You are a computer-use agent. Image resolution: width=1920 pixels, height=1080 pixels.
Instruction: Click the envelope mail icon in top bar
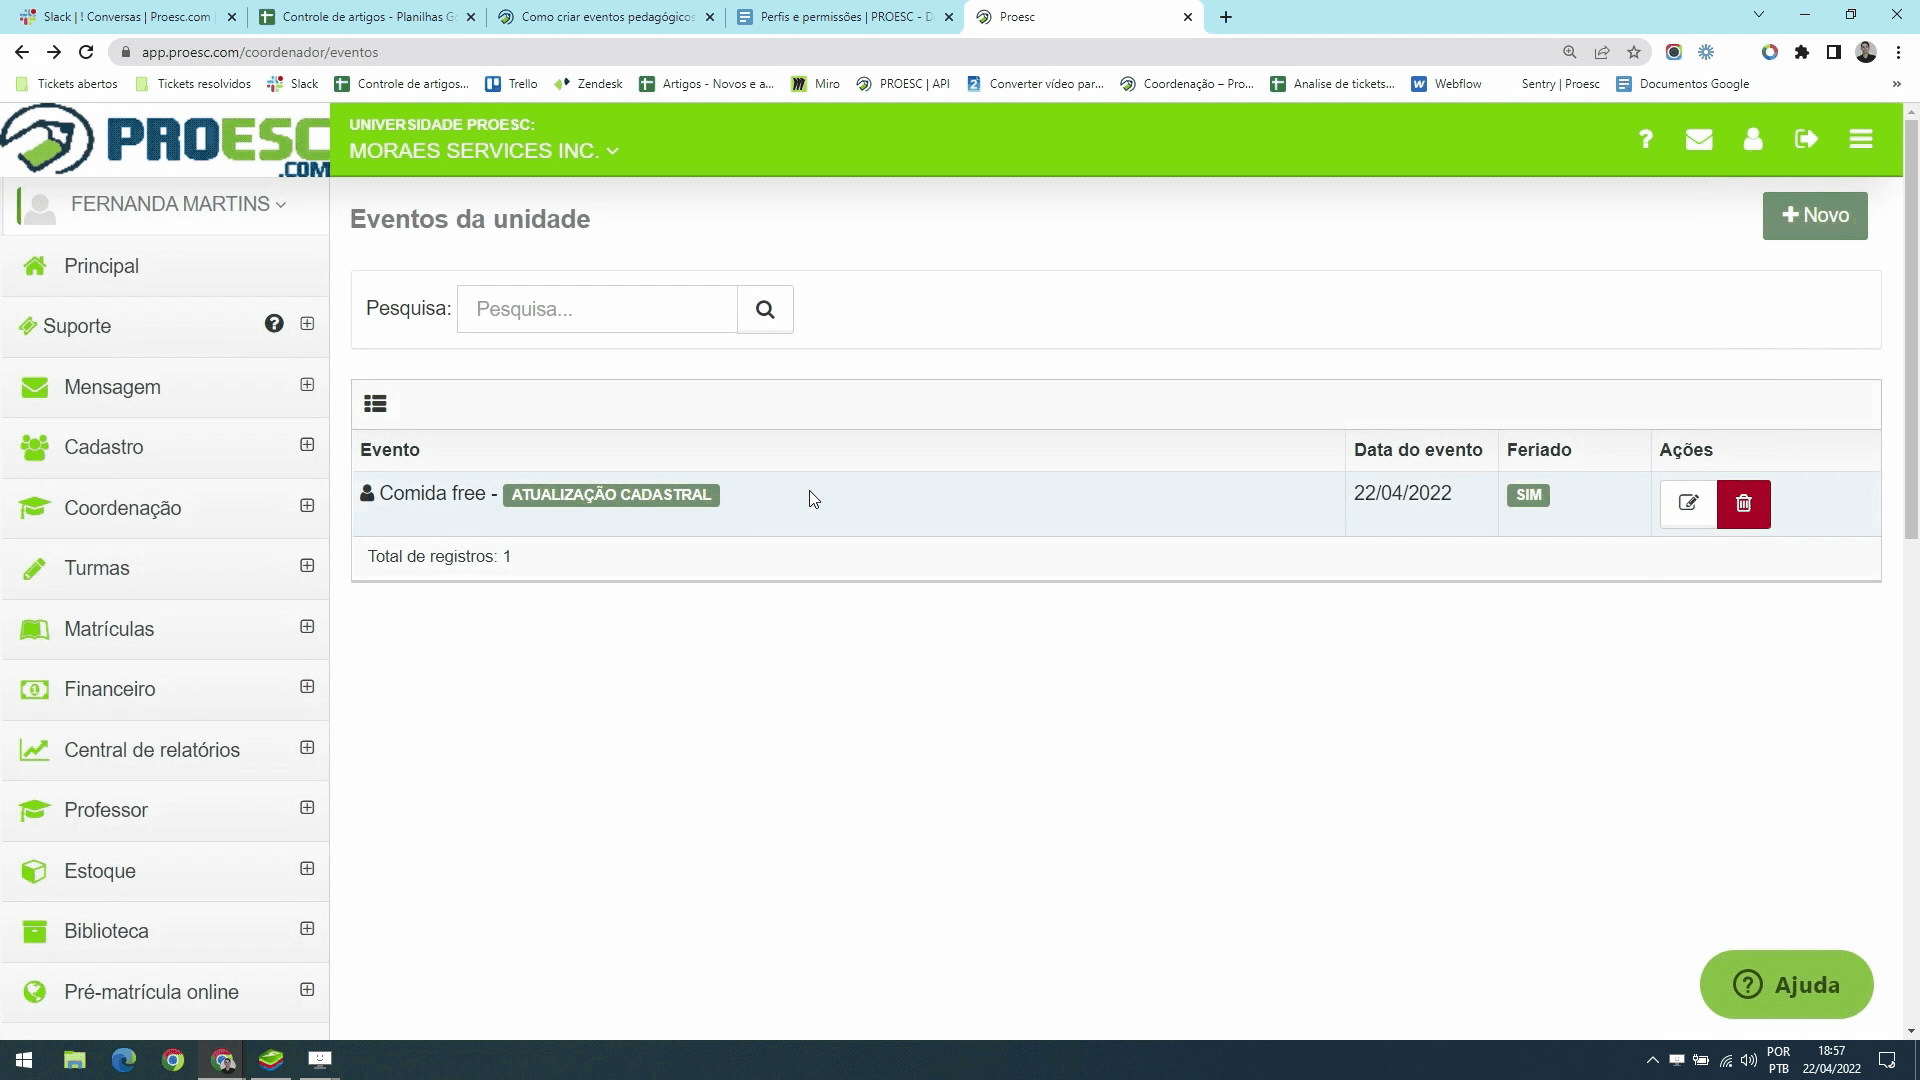[x=1700, y=140]
